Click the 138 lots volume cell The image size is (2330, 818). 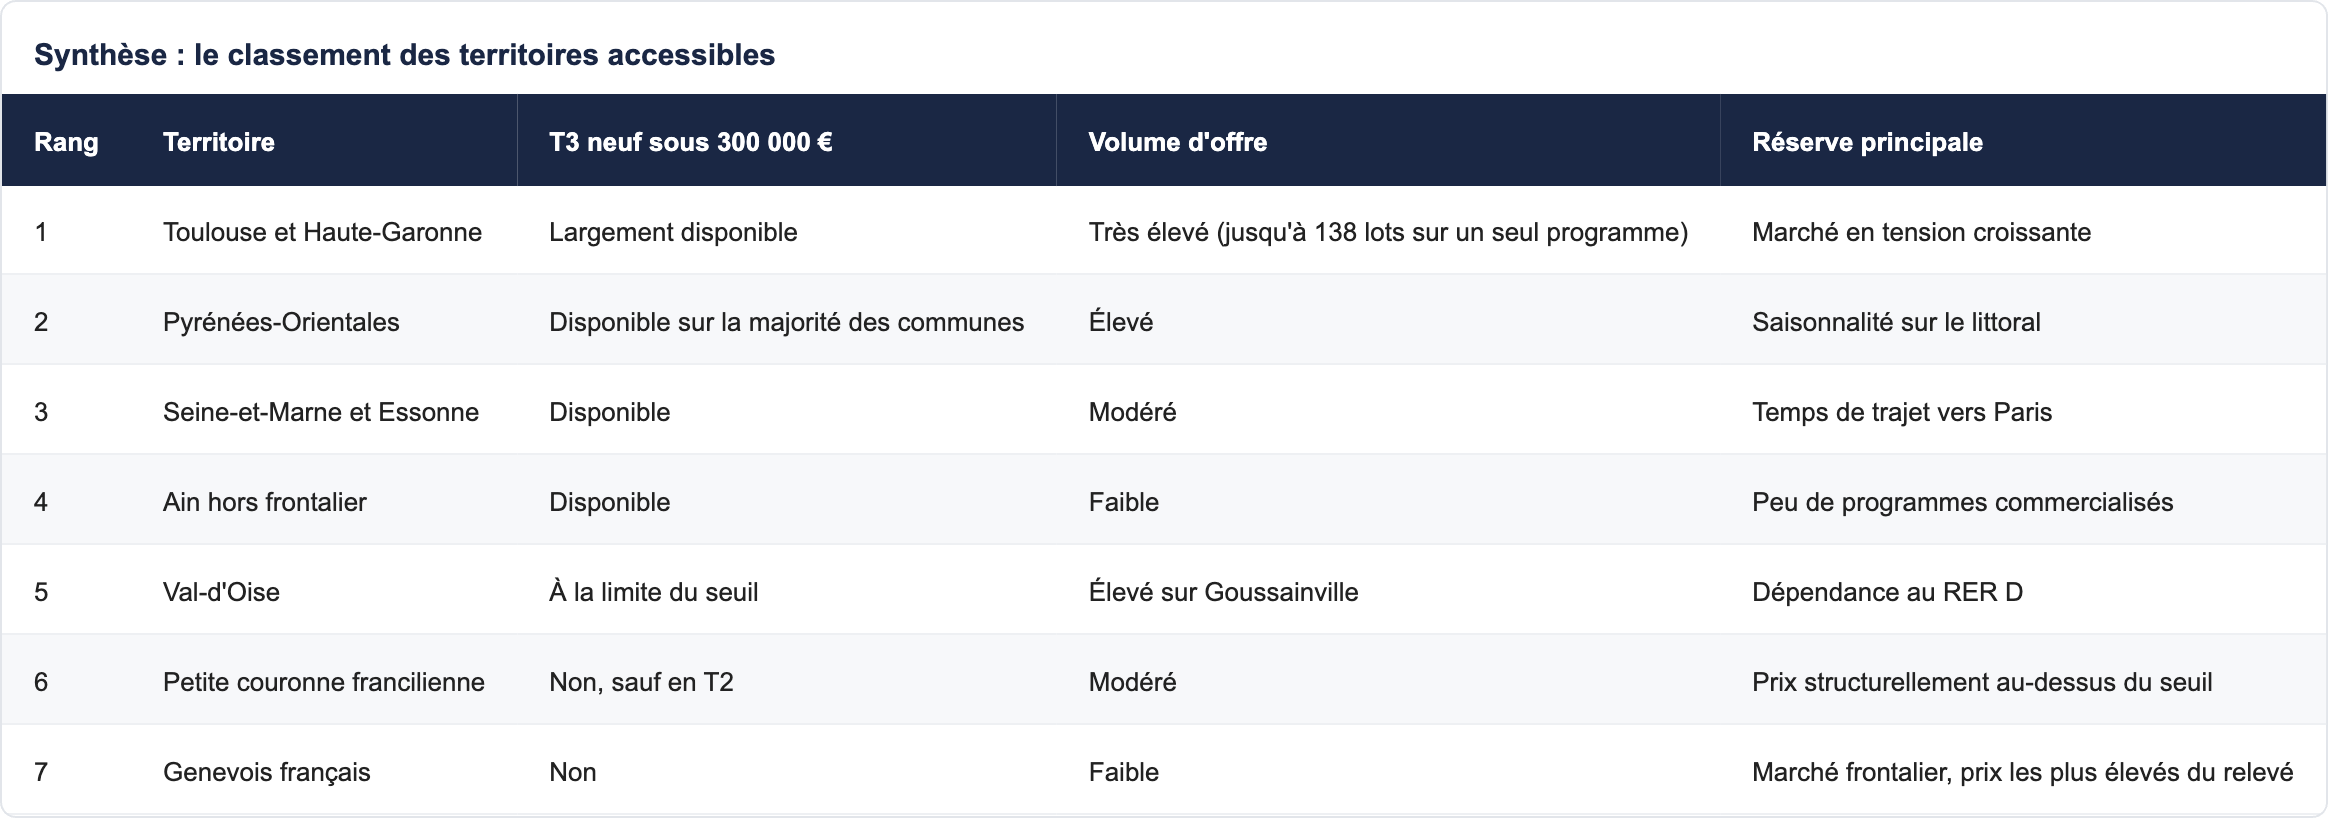[x=1388, y=231]
